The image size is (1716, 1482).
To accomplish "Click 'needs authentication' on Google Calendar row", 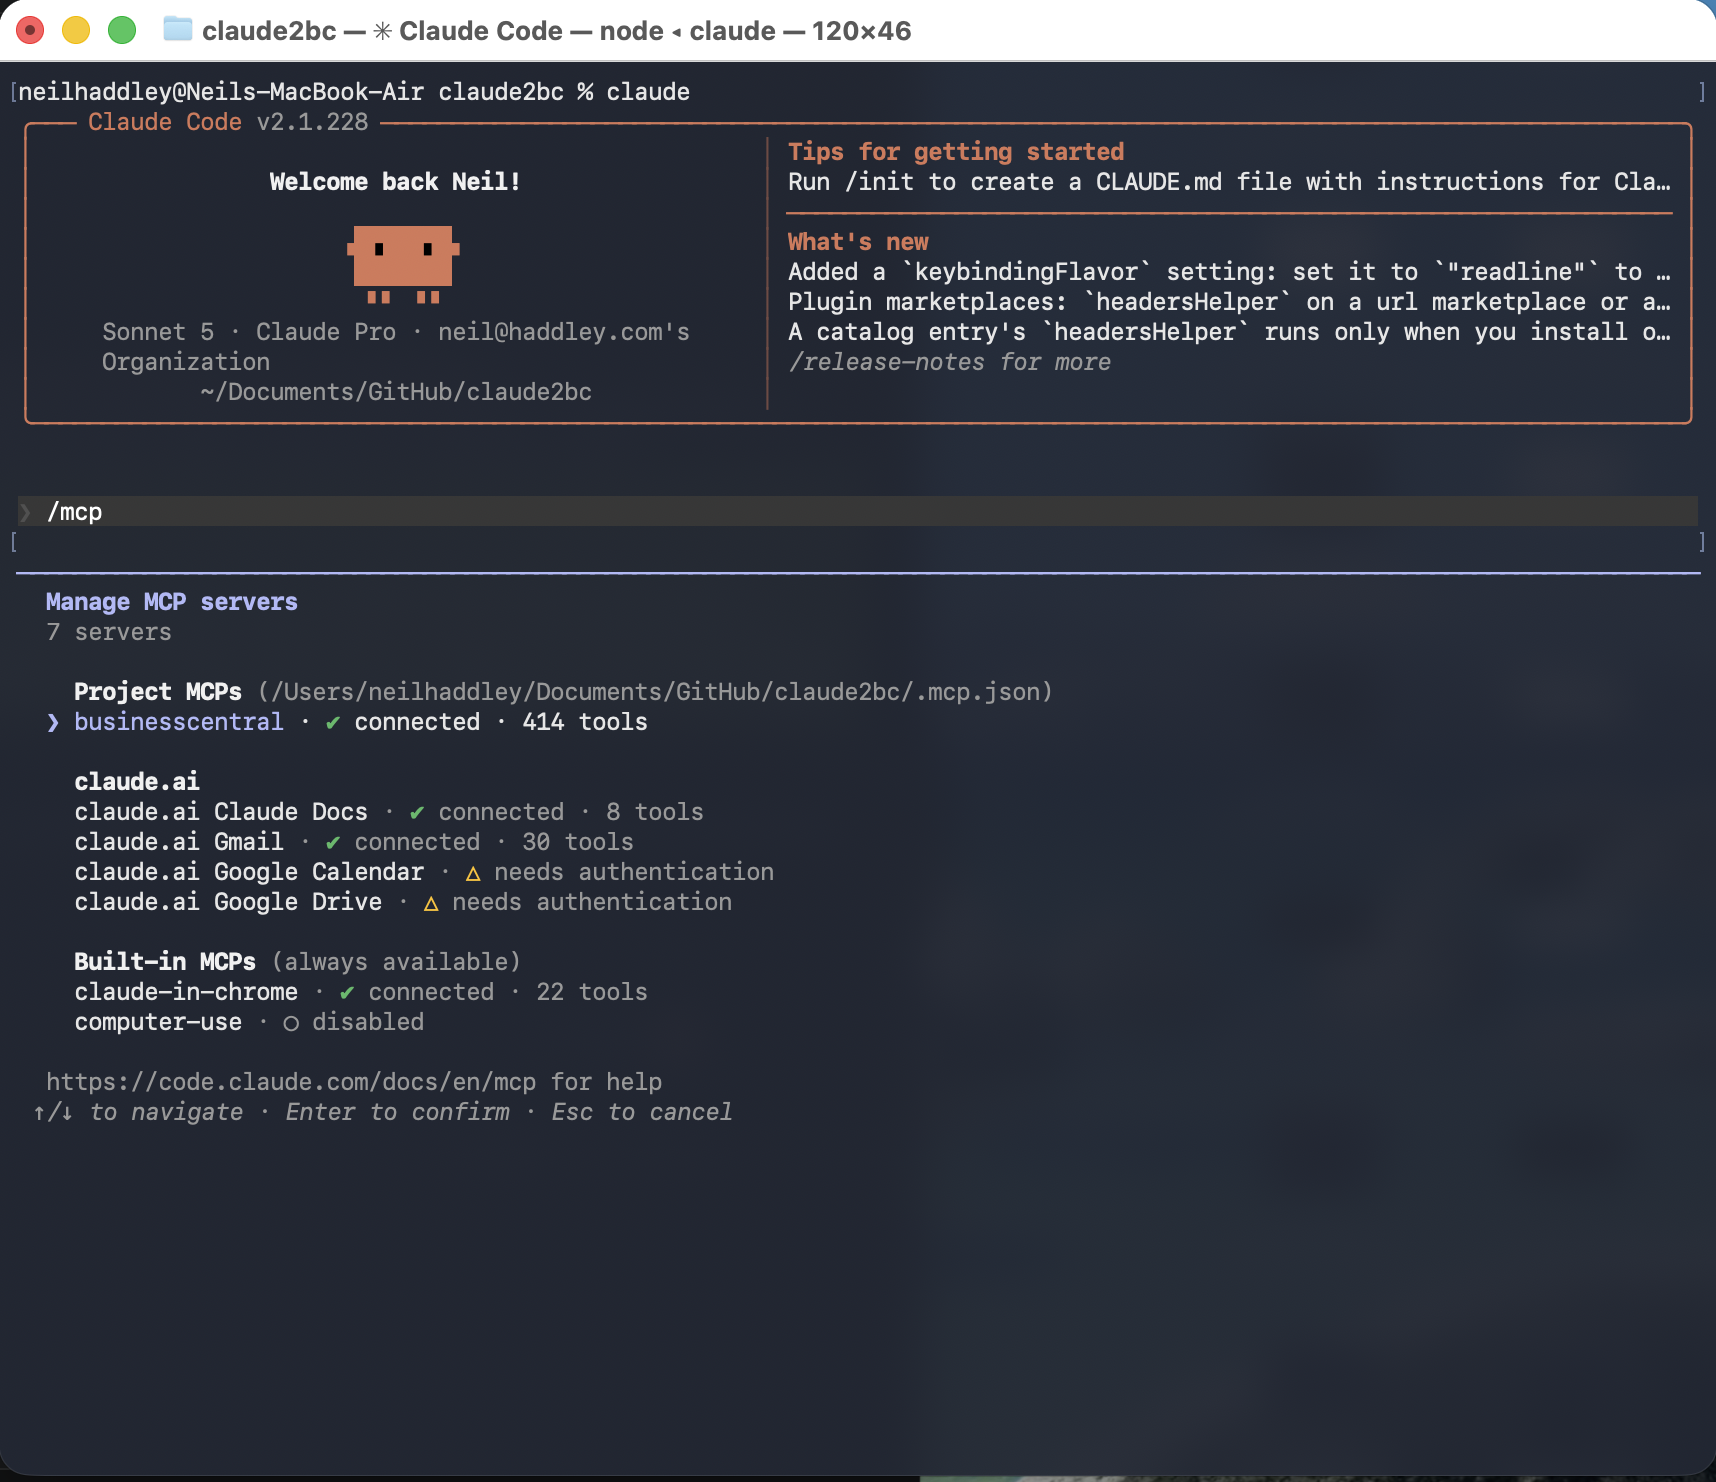I will (634, 872).
